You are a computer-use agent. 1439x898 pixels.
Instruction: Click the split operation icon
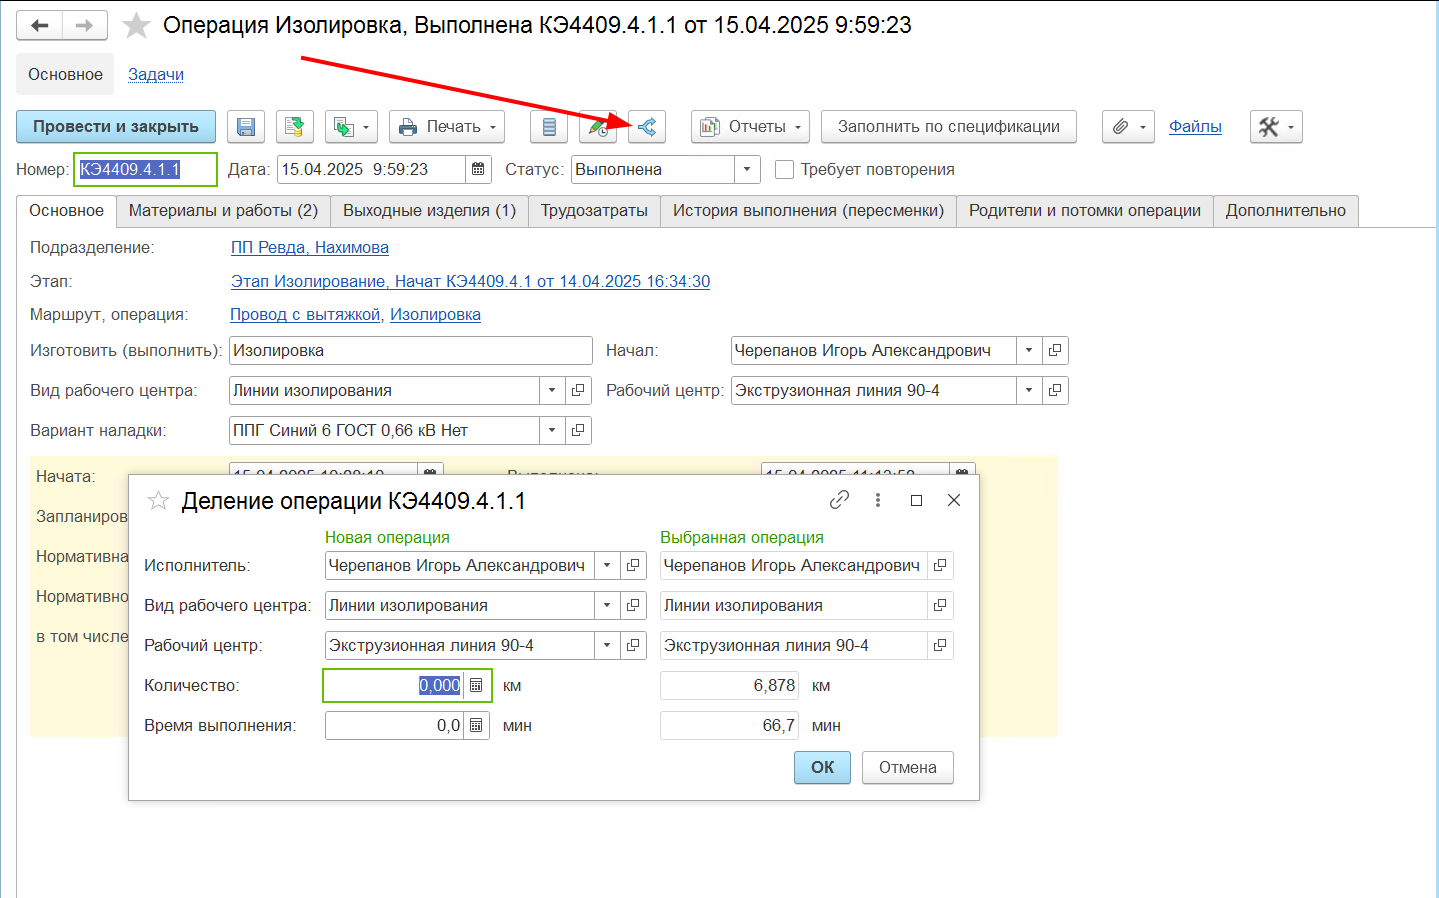647,127
